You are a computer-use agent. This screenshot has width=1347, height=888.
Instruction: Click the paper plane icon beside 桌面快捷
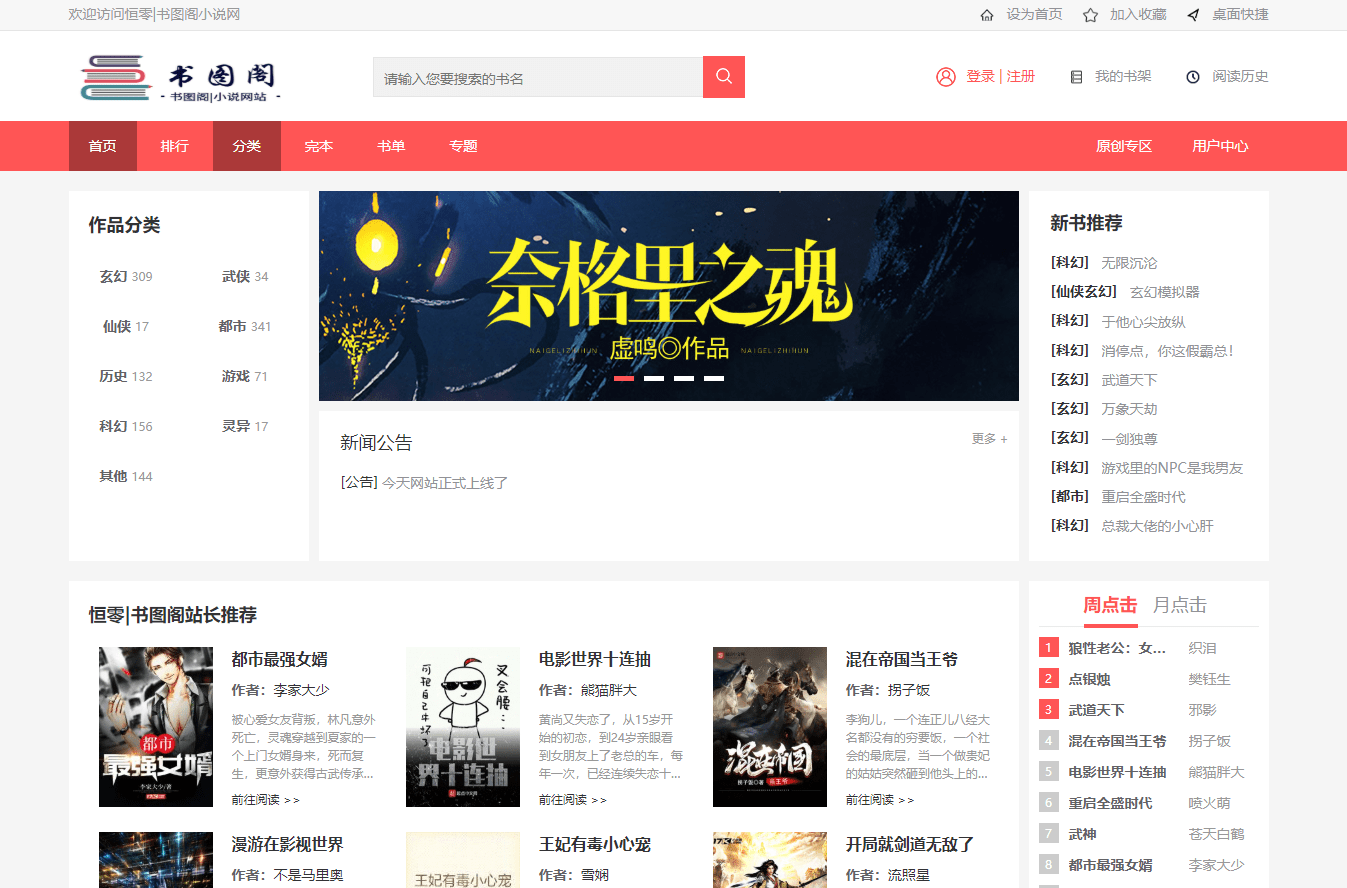[1193, 15]
